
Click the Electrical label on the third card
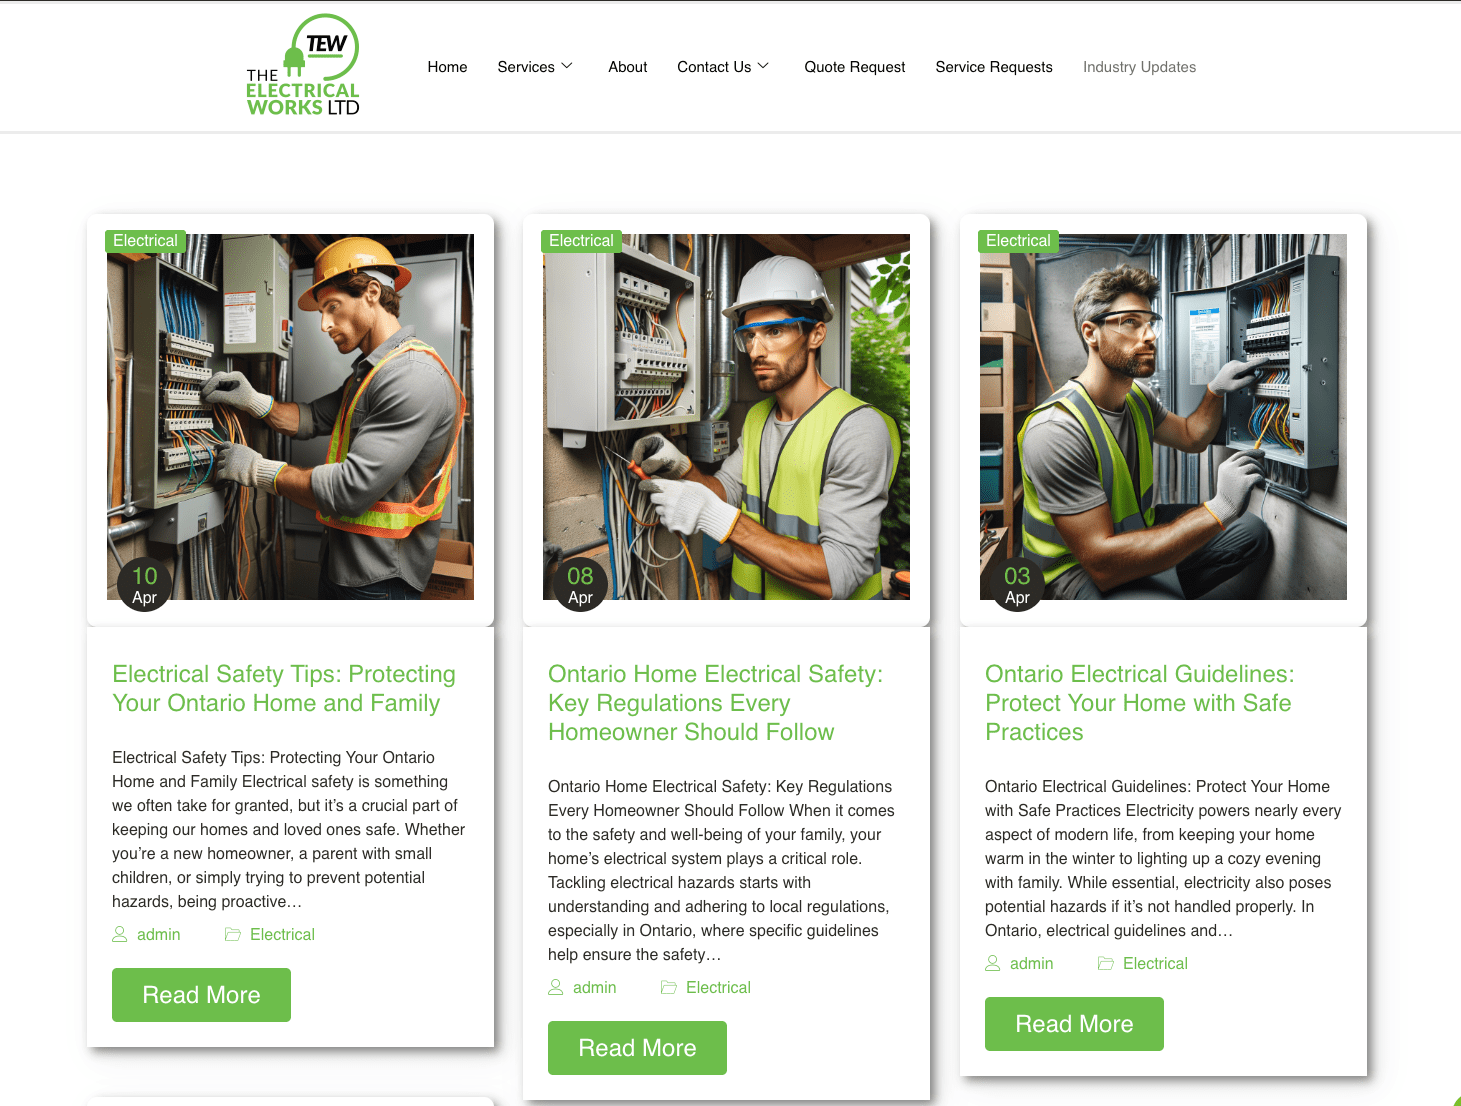[1018, 240]
